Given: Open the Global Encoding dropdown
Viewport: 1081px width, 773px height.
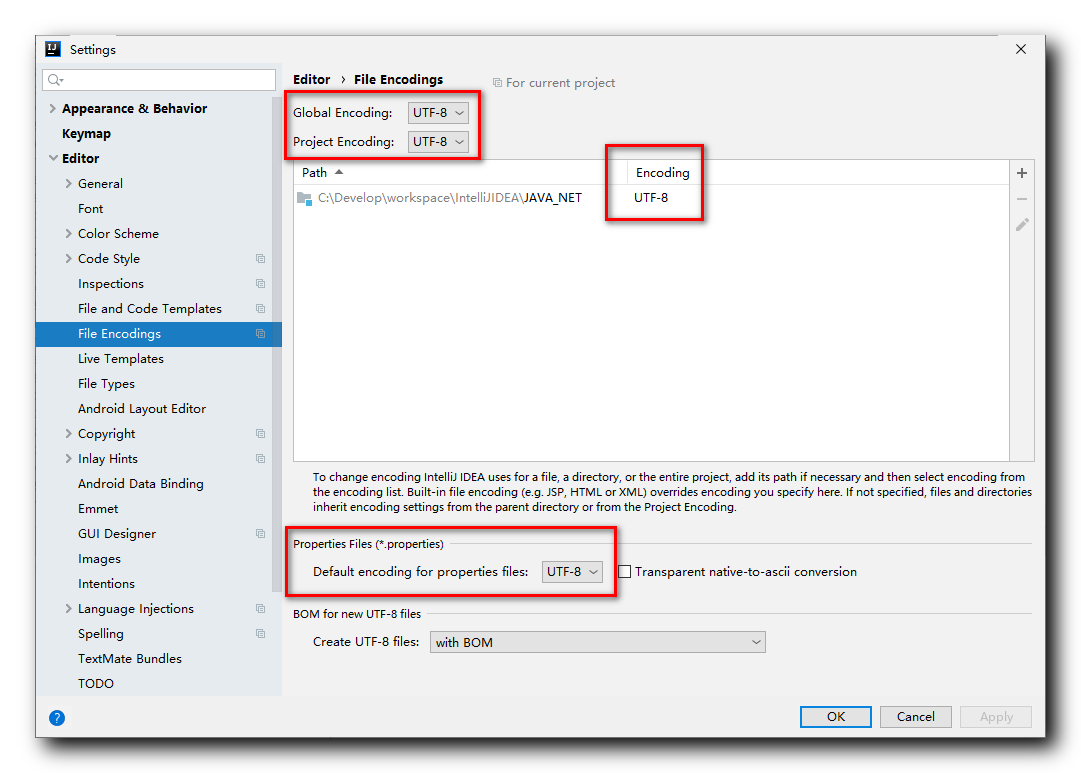Looking at the screenshot, I should pos(438,112).
